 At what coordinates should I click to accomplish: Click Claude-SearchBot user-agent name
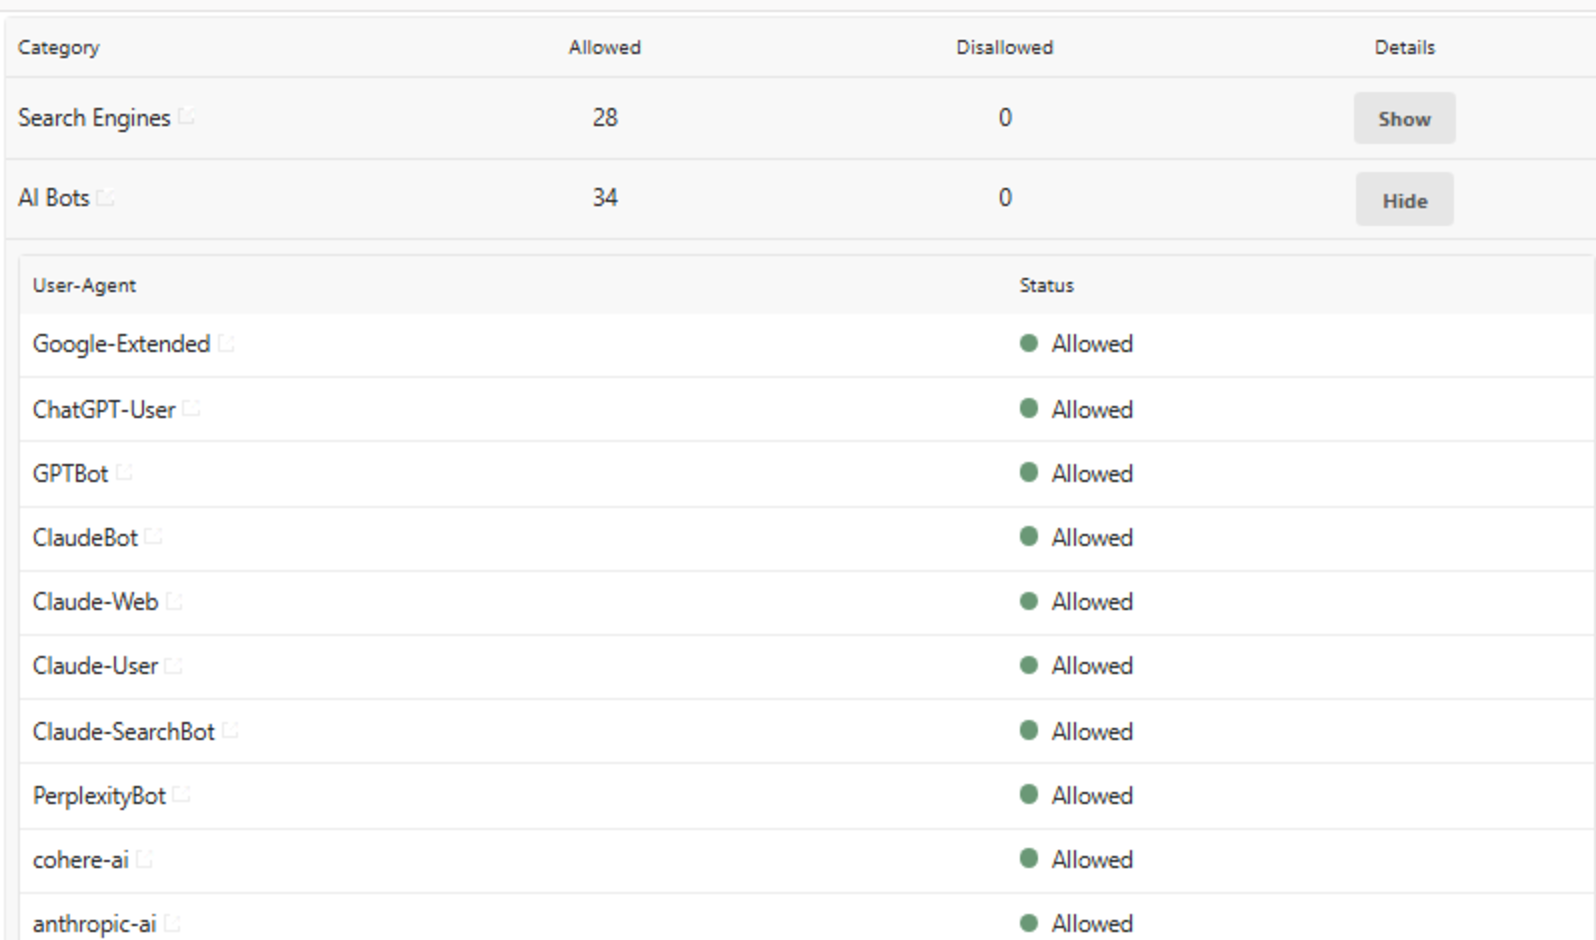click(x=124, y=731)
